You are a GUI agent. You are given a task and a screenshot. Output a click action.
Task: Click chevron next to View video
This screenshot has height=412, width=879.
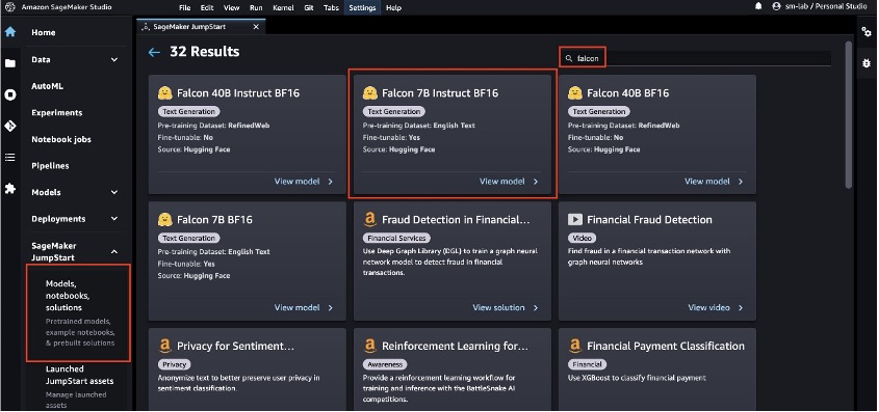741,308
